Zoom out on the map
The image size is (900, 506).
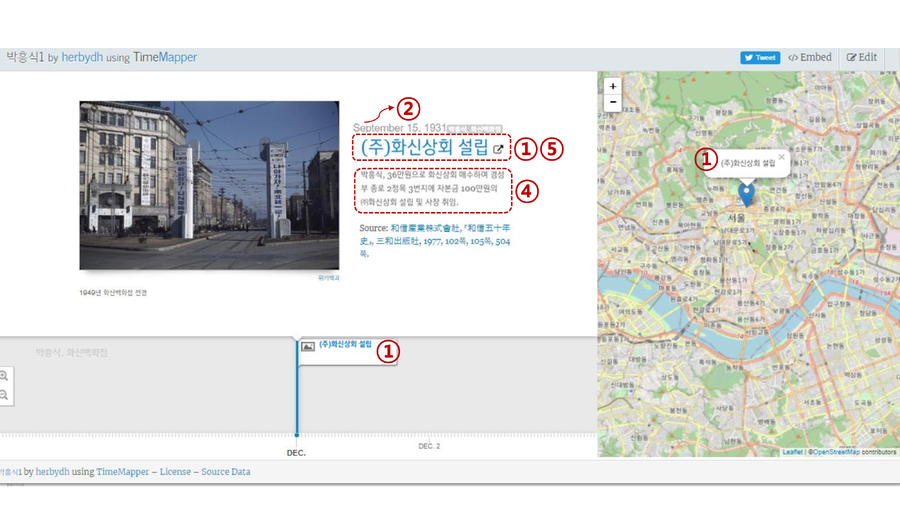(x=612, y=102)
